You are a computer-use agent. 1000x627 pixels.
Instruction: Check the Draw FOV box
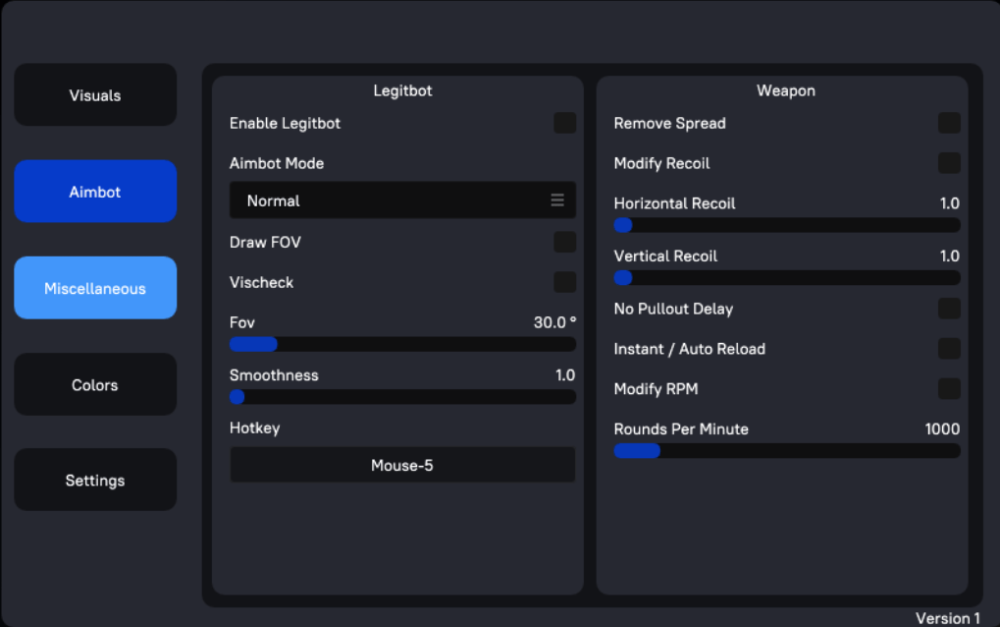[x=565, y=242]
